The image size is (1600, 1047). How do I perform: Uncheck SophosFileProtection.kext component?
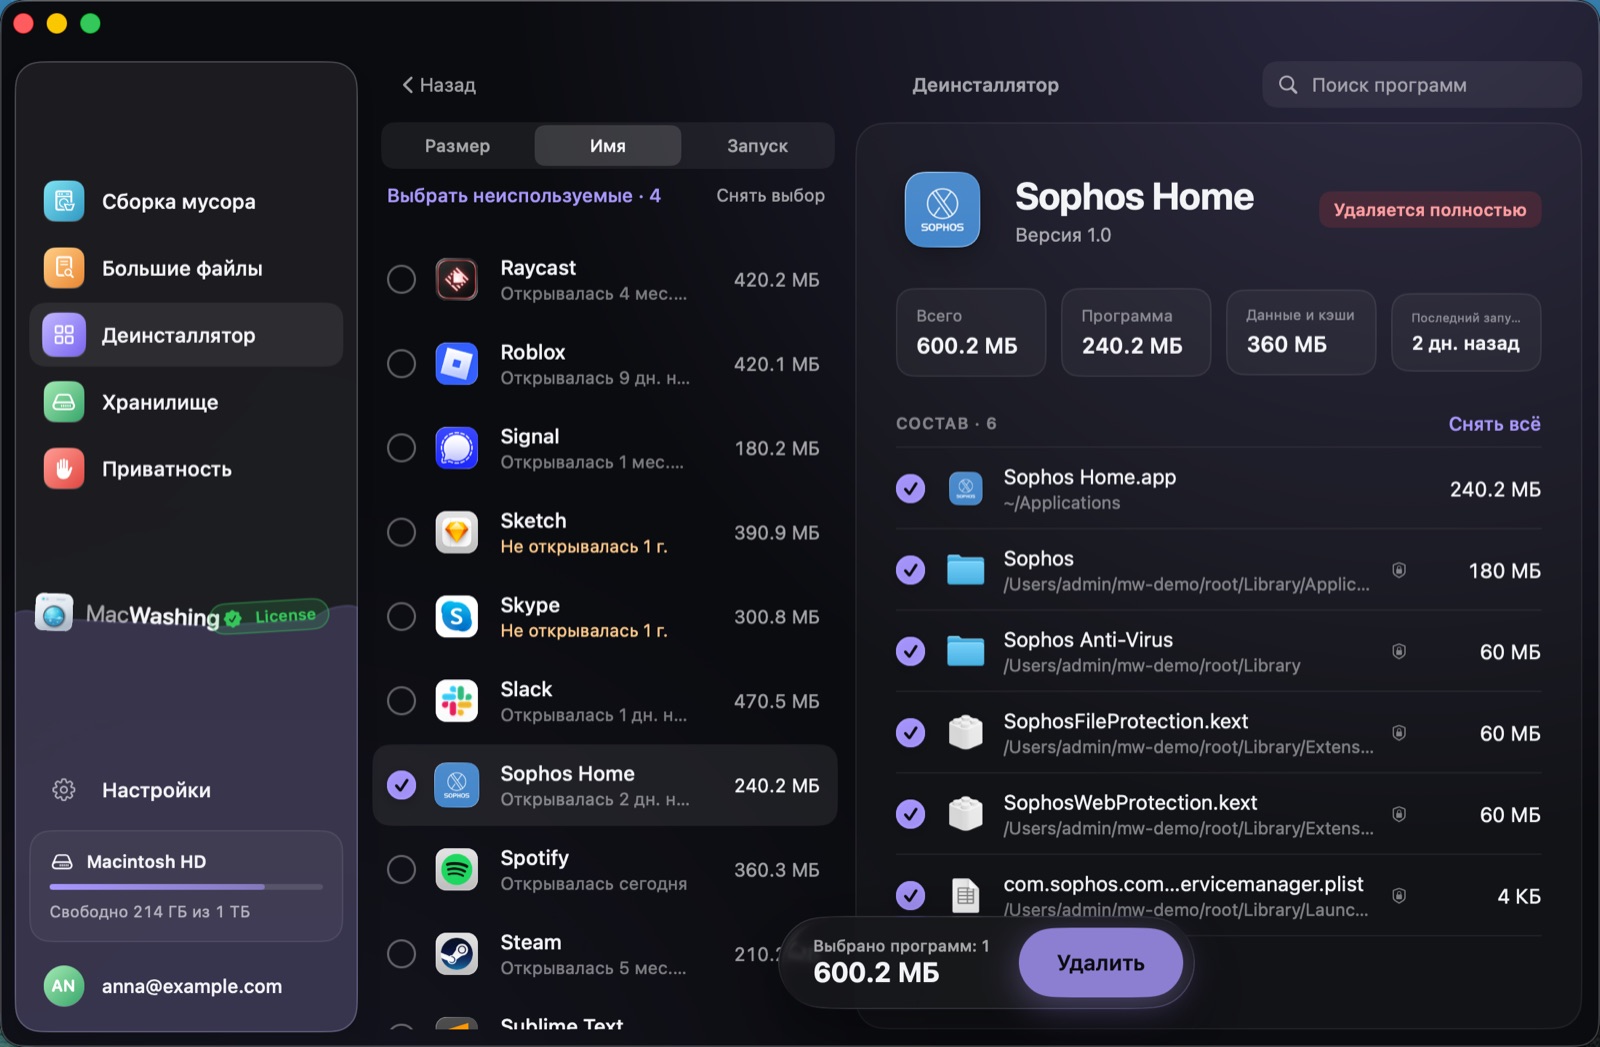tap(910, 733)
